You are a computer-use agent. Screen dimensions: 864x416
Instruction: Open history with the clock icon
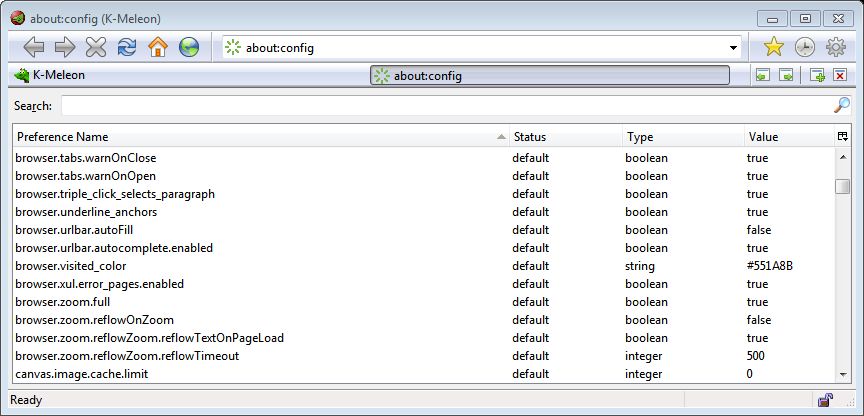click(x=804, y=47)
